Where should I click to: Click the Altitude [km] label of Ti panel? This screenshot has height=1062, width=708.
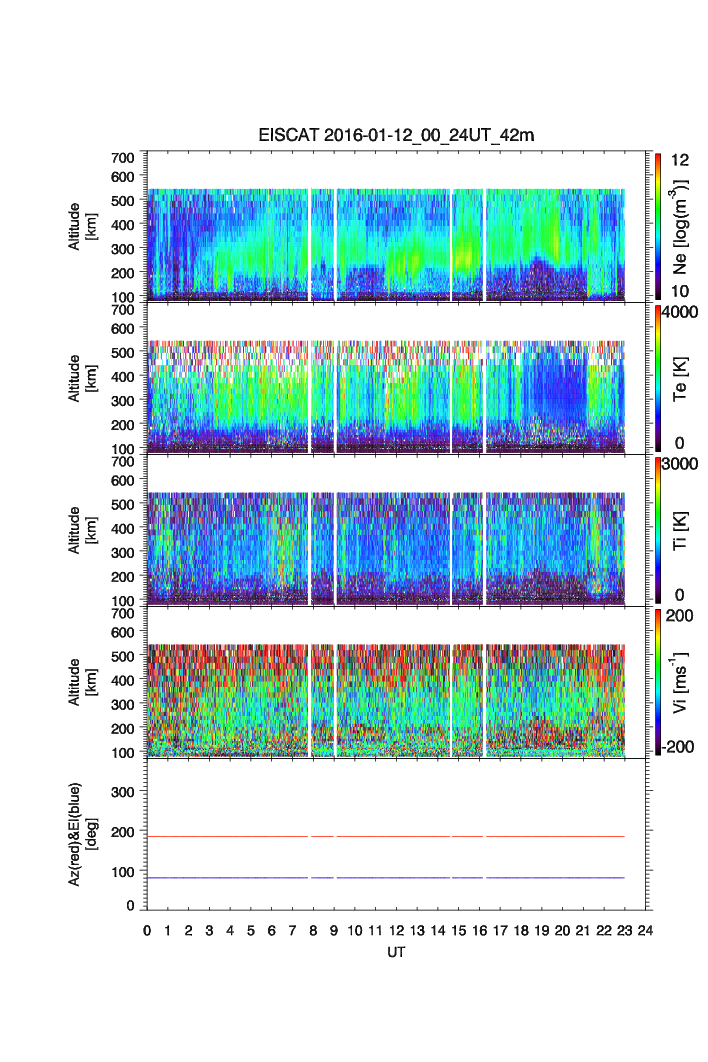(x=82, y=530)
